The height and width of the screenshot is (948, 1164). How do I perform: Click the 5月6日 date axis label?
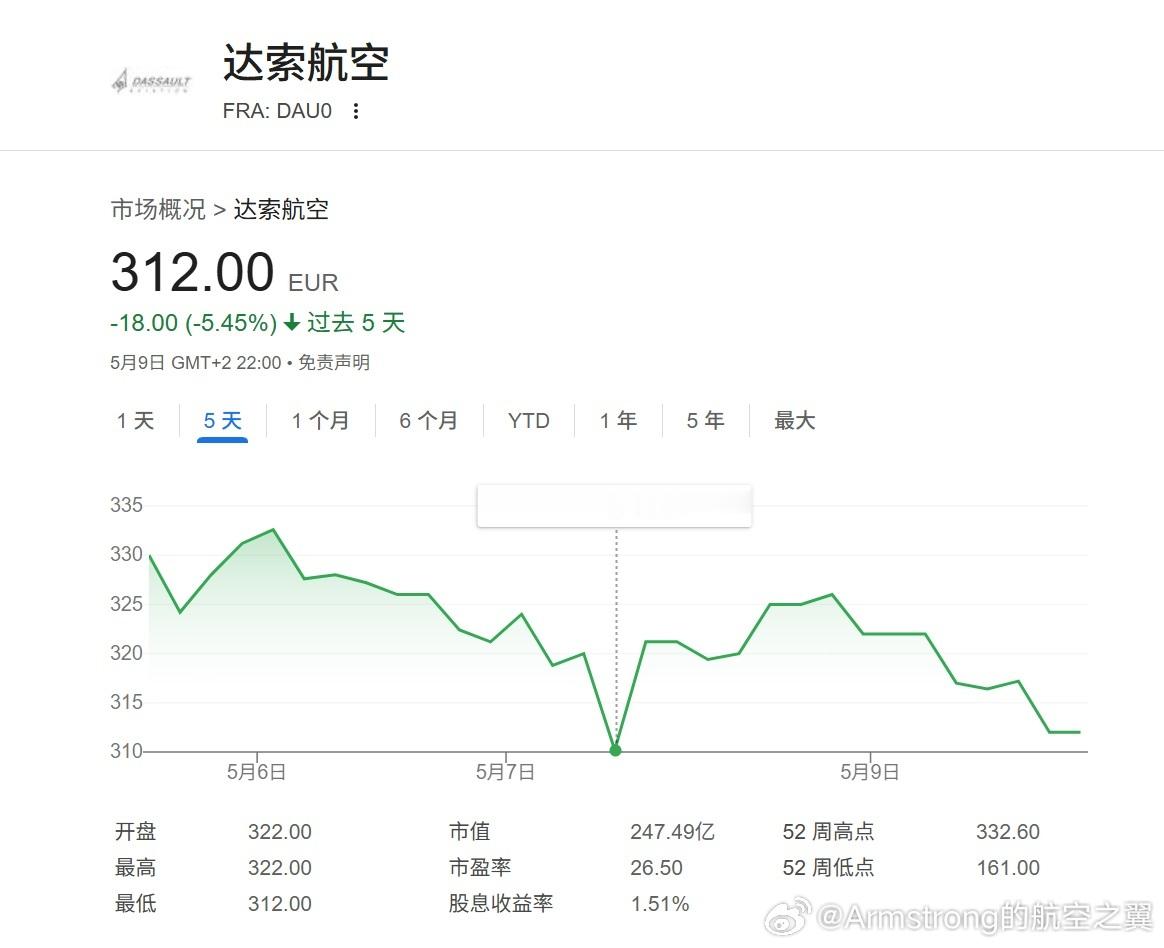[256, 772]
